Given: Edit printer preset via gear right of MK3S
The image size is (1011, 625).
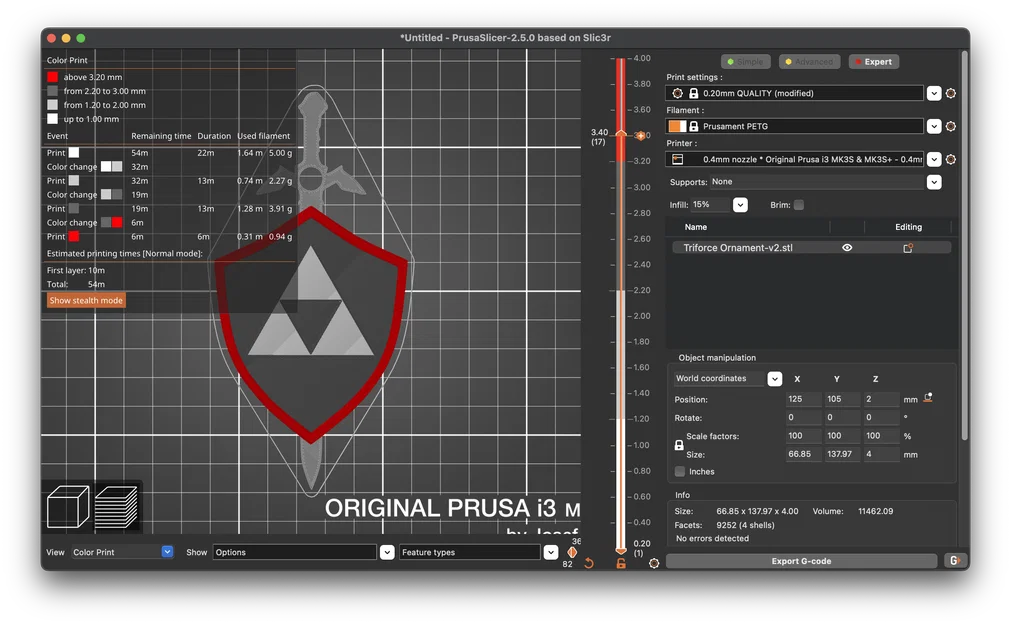Looking at the screenshot, I should (x=950, y=159).
